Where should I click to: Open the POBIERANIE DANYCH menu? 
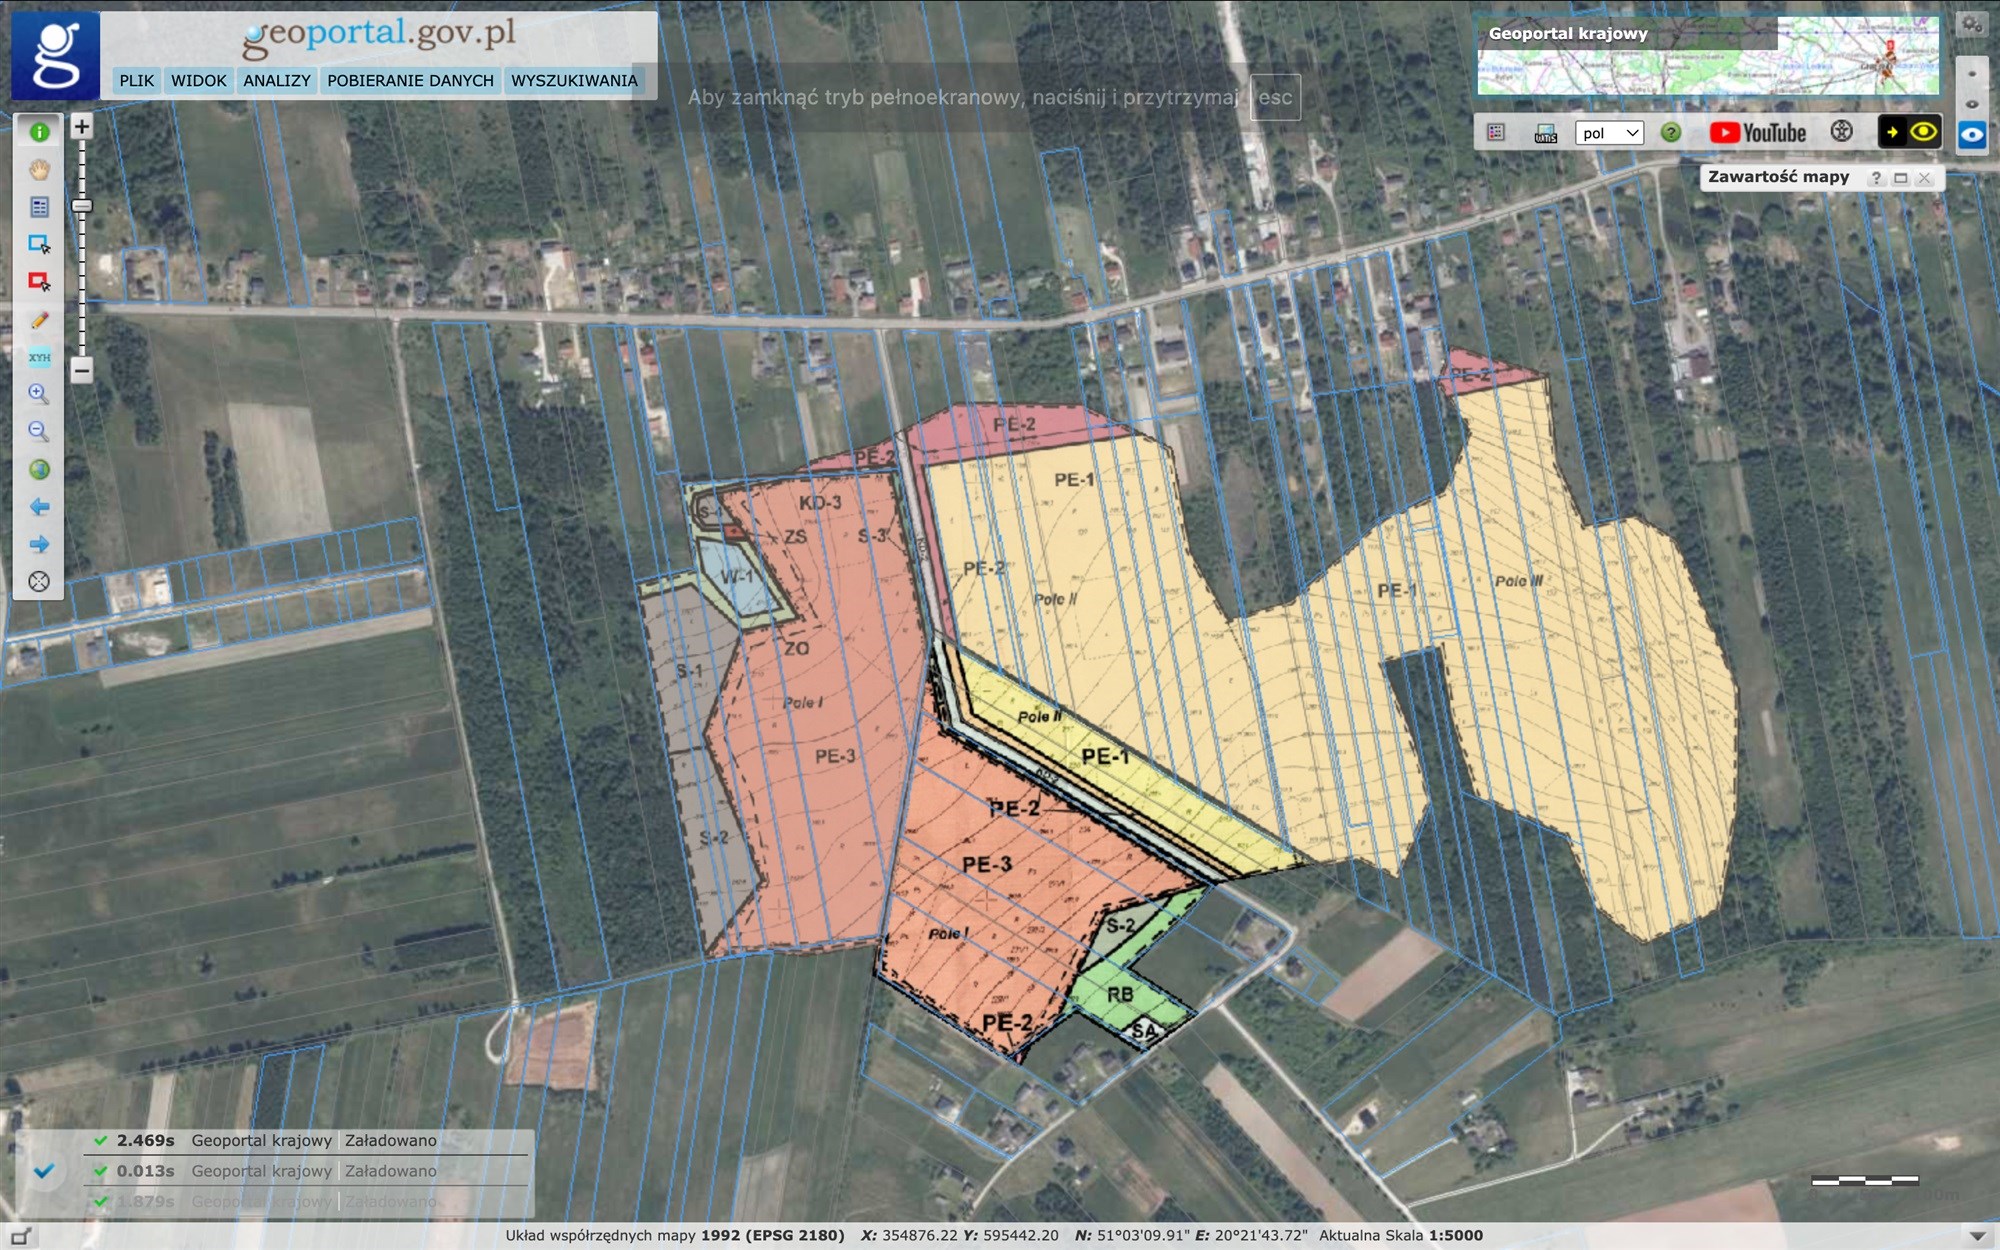click(x=410, y=81)
